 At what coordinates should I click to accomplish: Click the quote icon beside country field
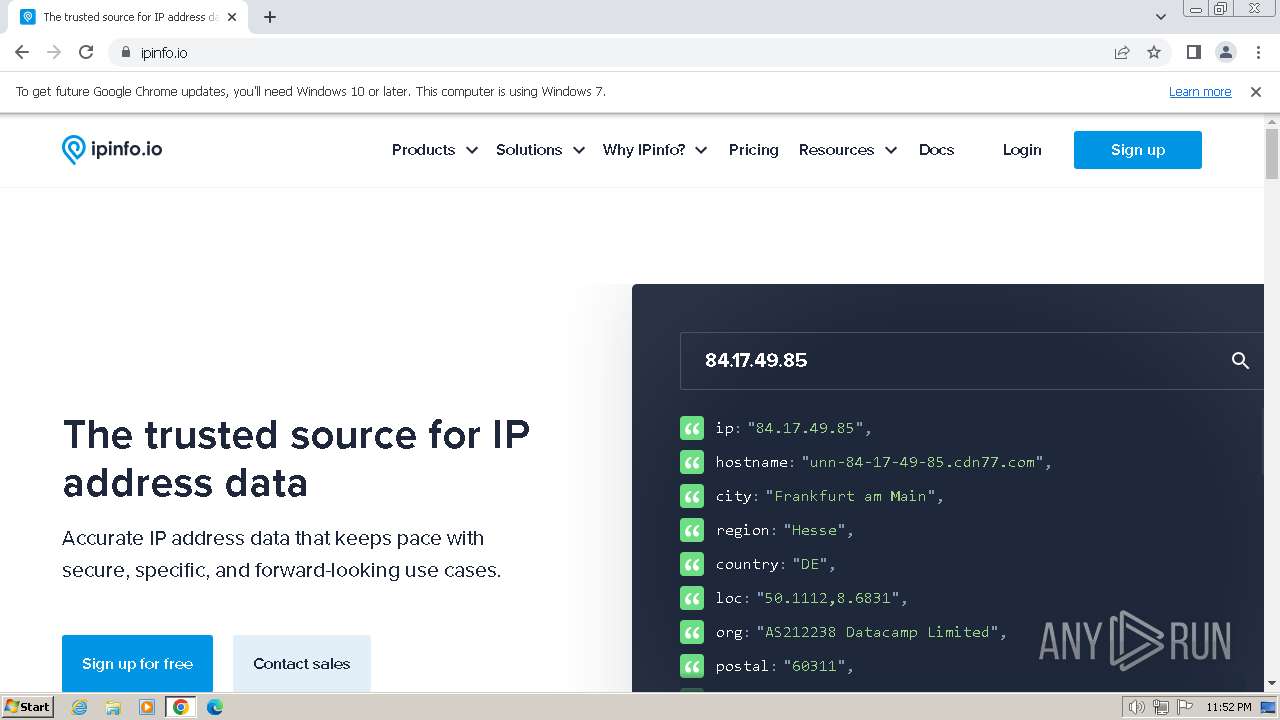coord(692,564)
